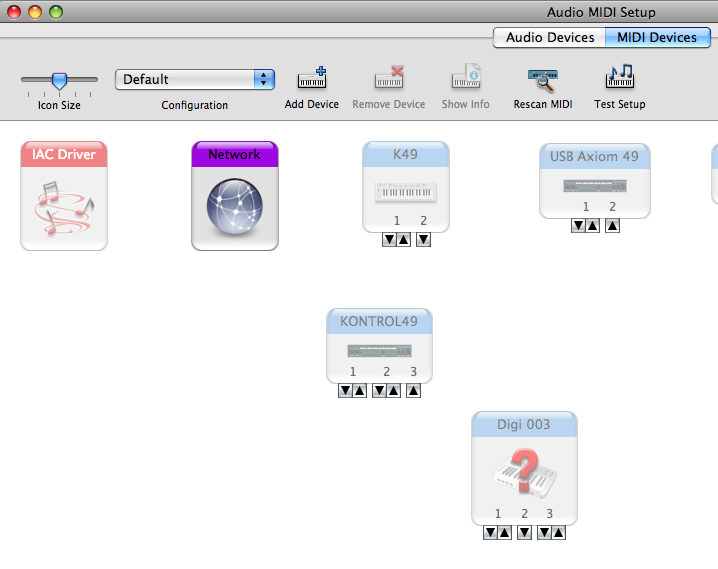Screen dimensions: 718x569
Task: Click Digi 003 port 3 input arrow
Action: 544,532
